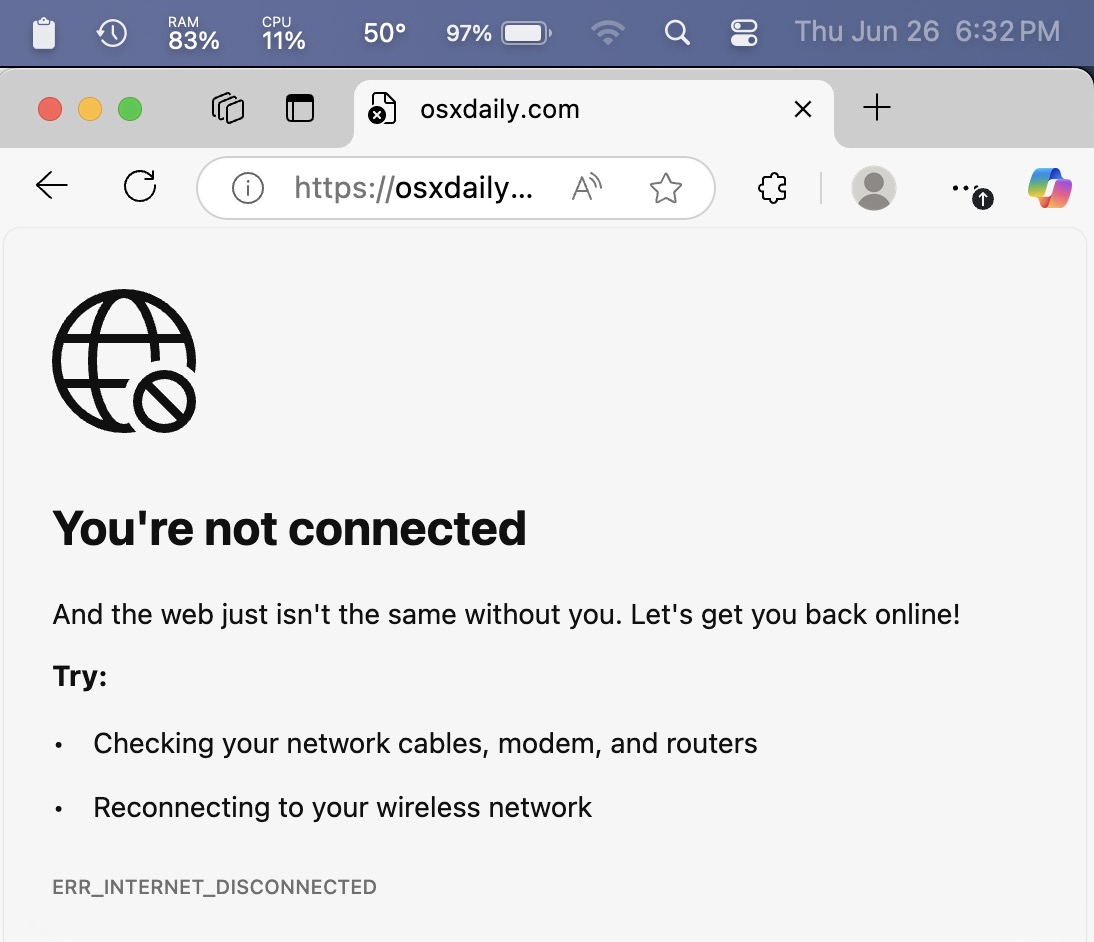
Task: Open Settings and more ellipsis menu
Action: (x=964, y=187)
